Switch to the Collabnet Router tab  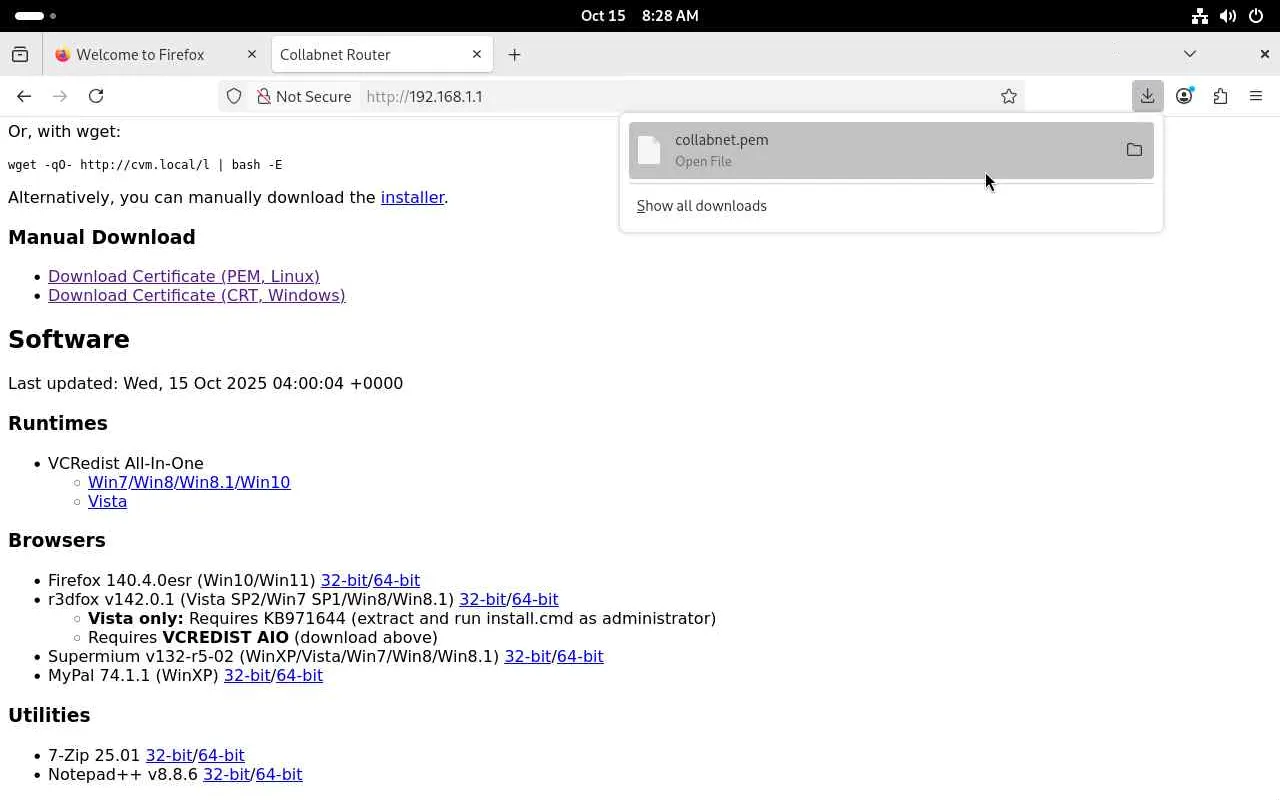tap(382, 55)
